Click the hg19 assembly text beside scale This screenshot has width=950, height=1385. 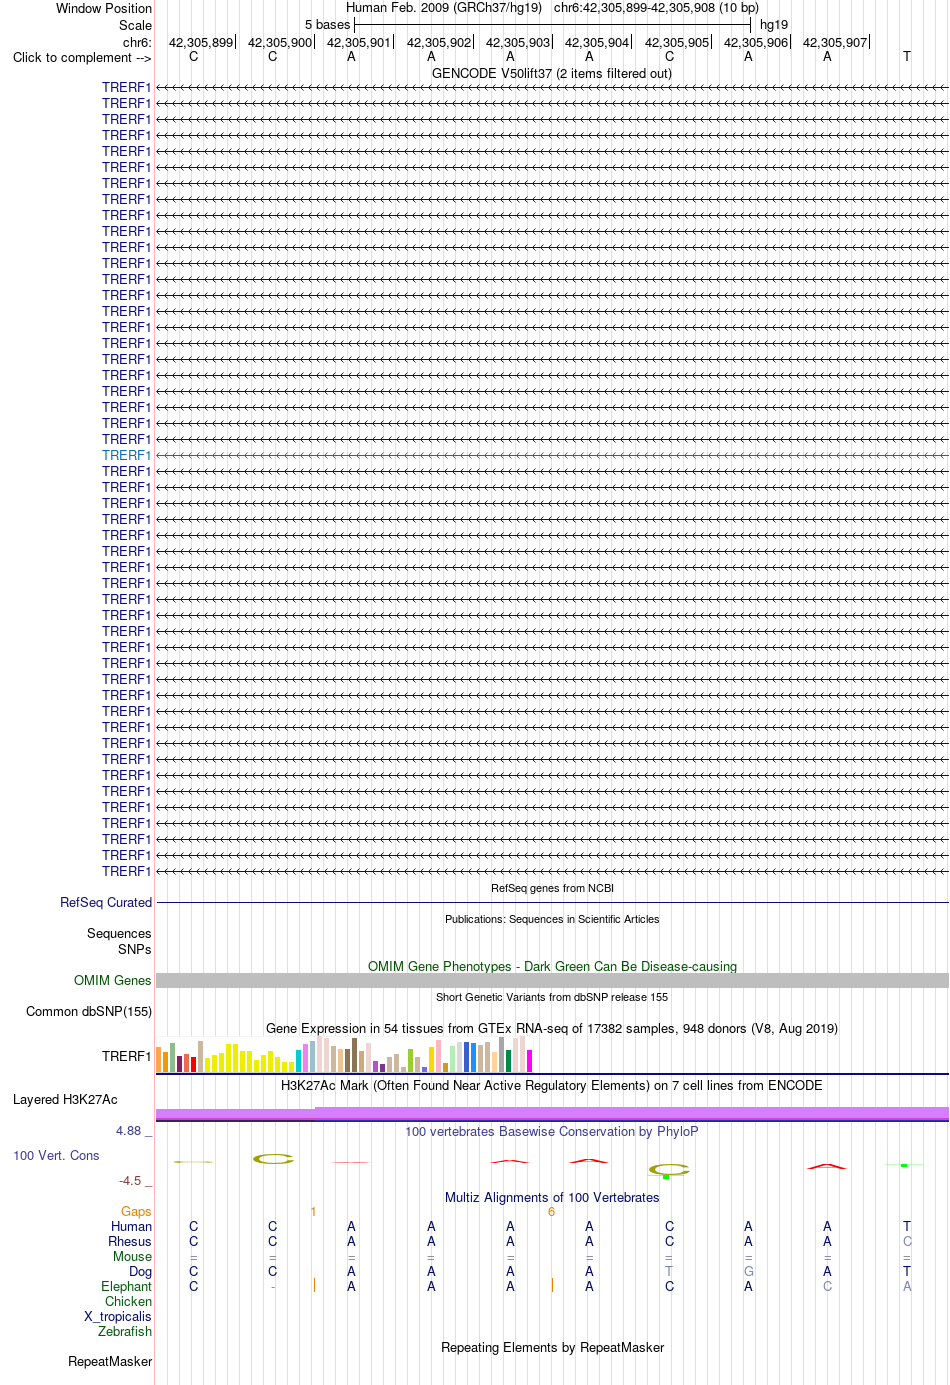(774, 24)
